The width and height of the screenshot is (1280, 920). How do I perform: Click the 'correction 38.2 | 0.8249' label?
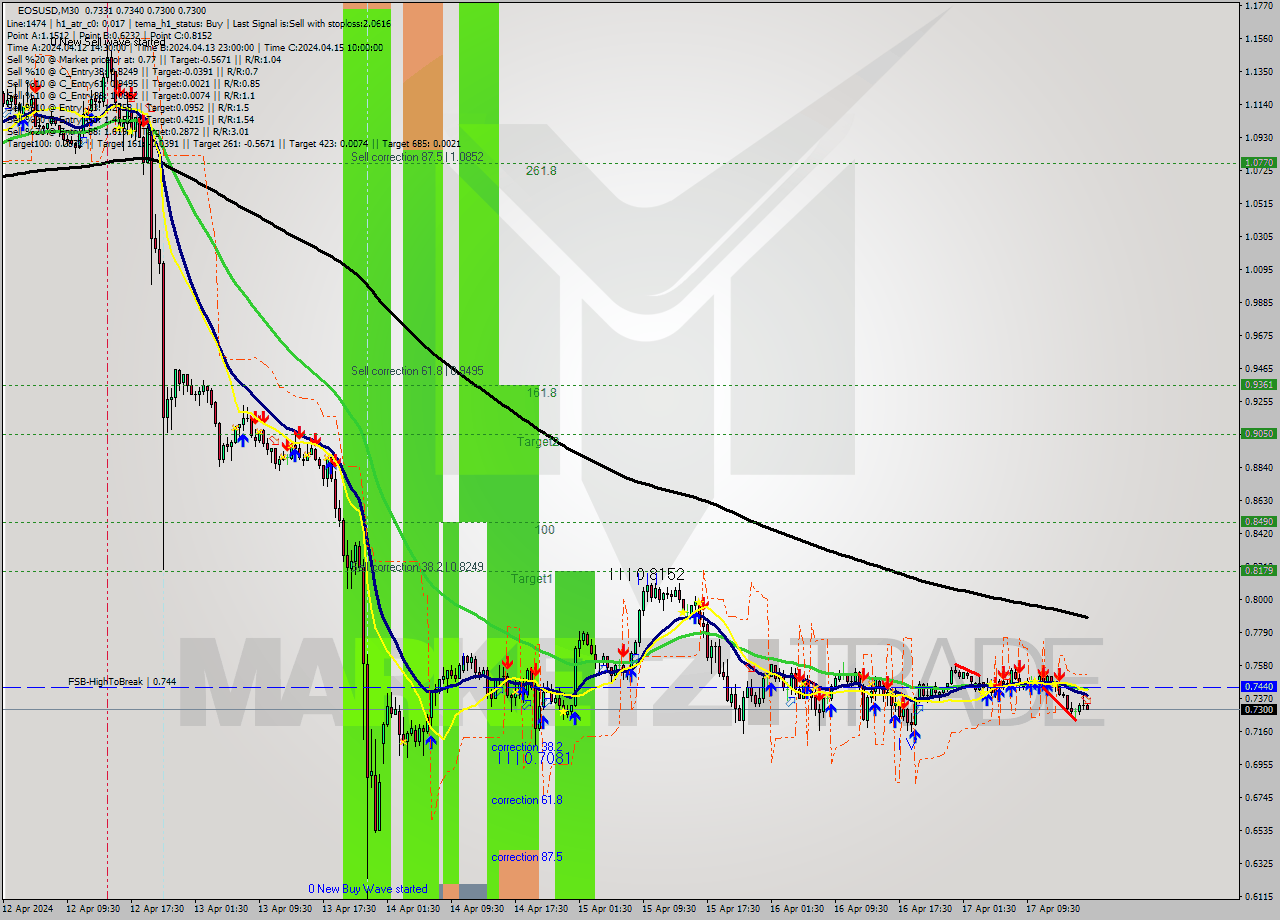point(428,567)
